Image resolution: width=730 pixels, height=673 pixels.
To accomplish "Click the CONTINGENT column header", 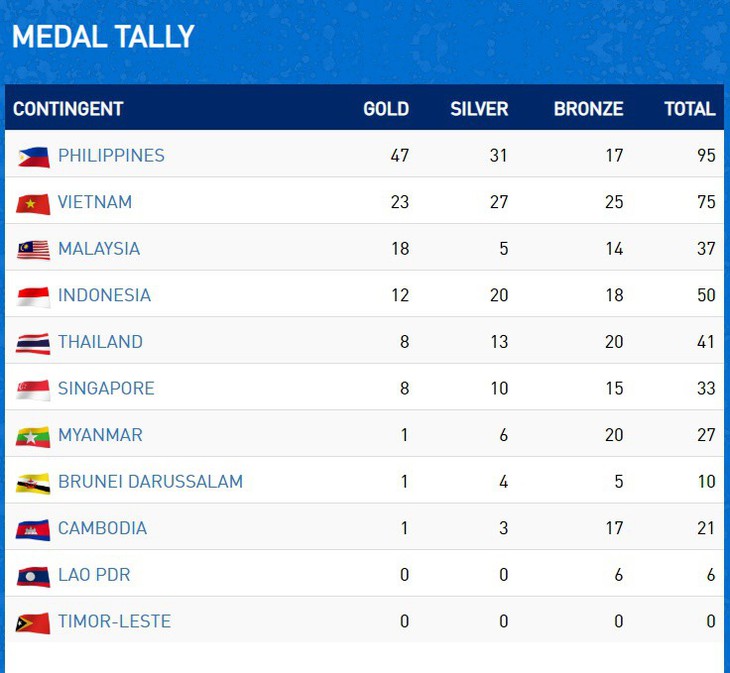I will [x=68, y=109].
